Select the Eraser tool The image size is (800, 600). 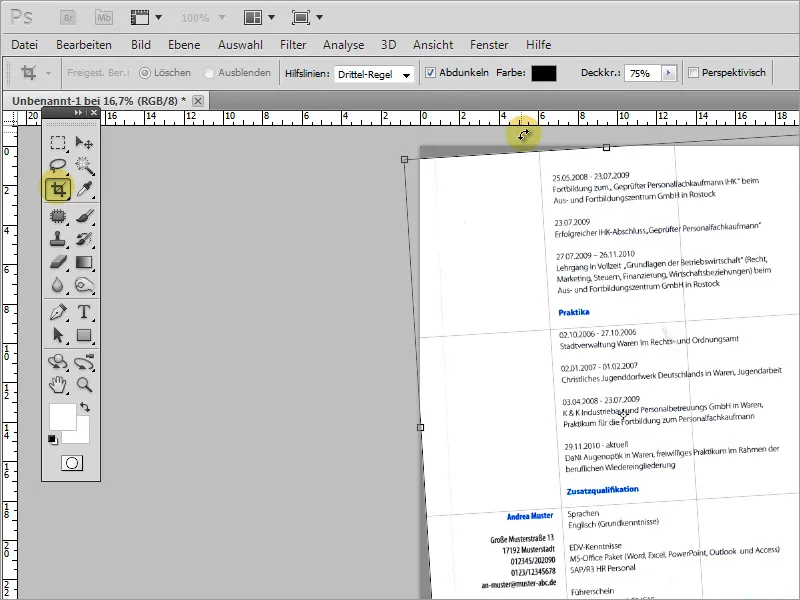(58, 262)
